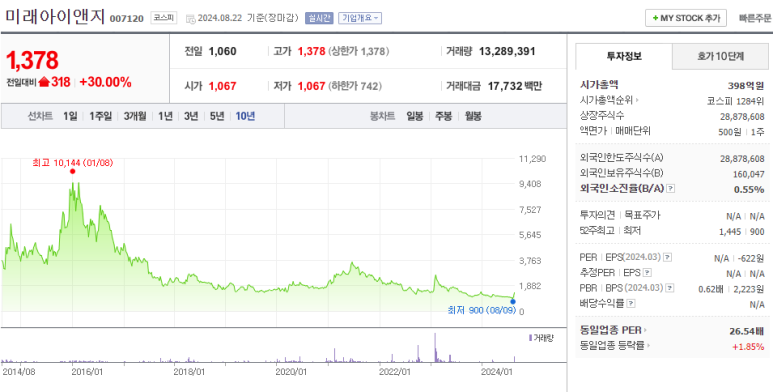The height and width of the screenshot is (392, 773).
Task: Click the 실시간 badge
Action: [x=319, y=18]
